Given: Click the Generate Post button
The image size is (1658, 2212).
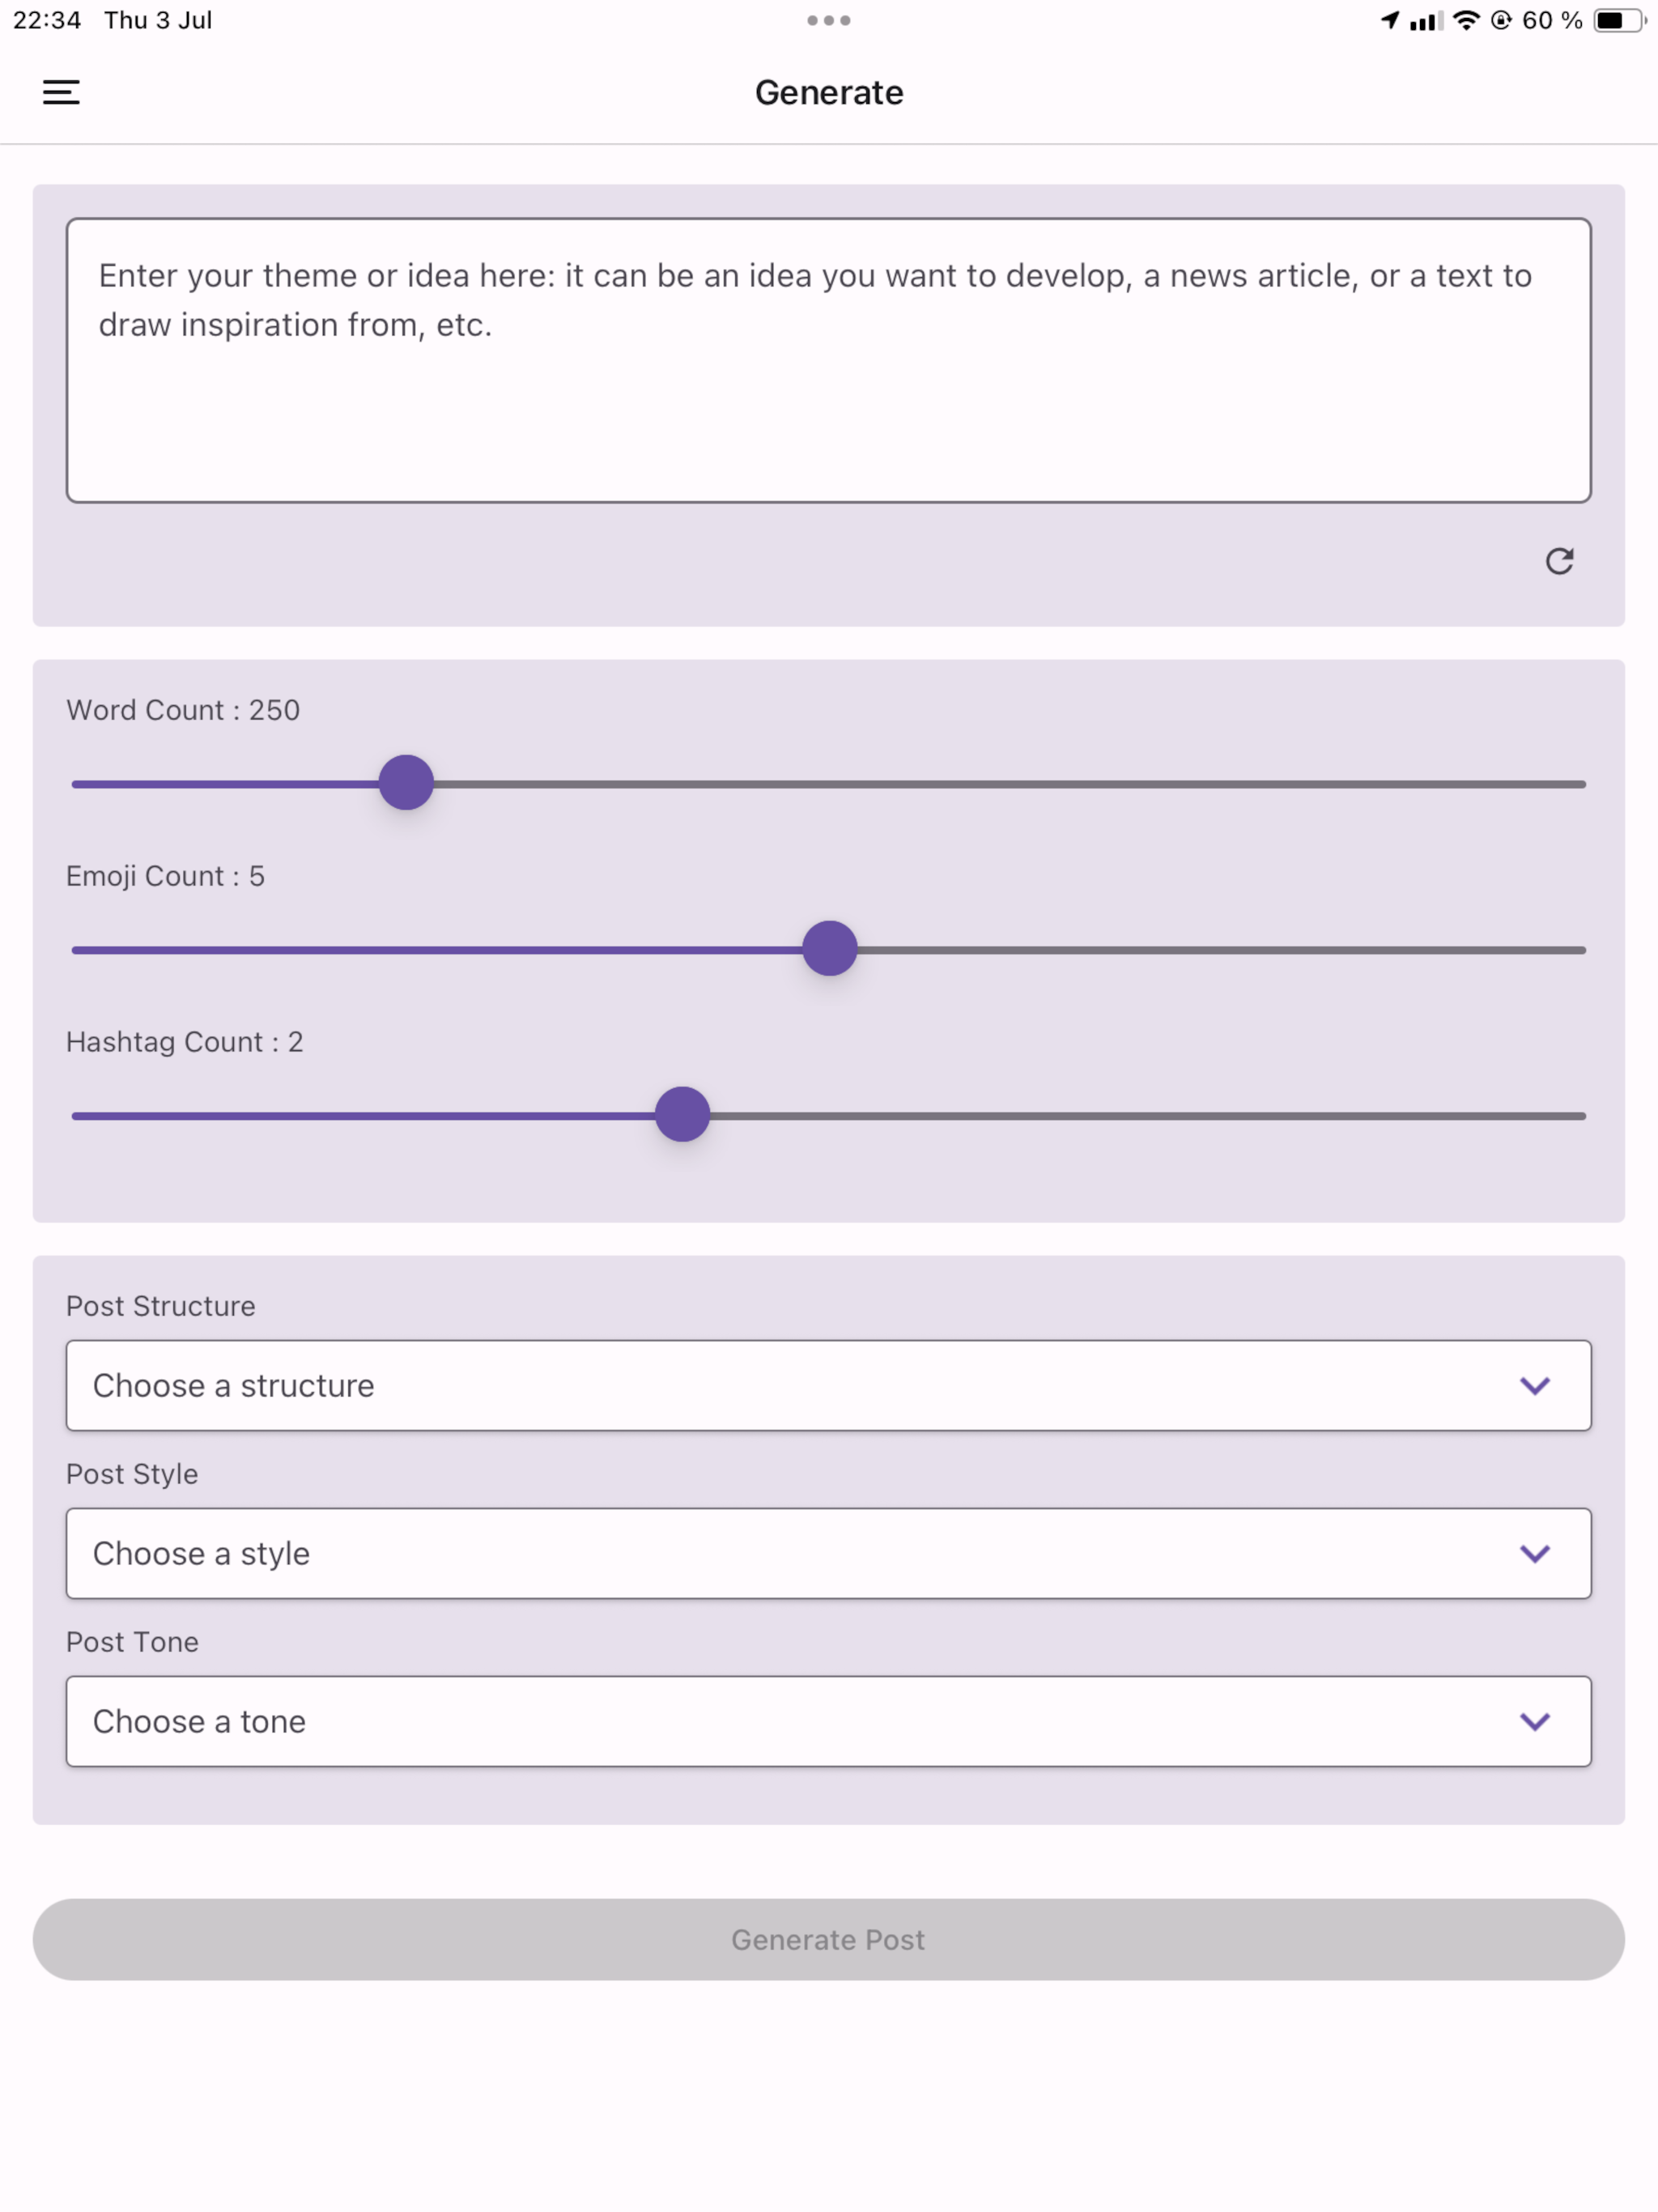Looking at the screenshot, I should (x=829, y=1940).
